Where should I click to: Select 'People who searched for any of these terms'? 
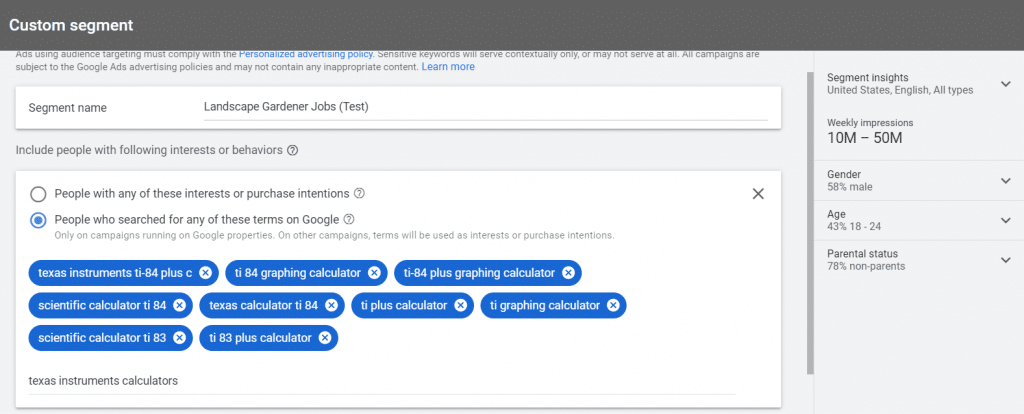point(38,220)
